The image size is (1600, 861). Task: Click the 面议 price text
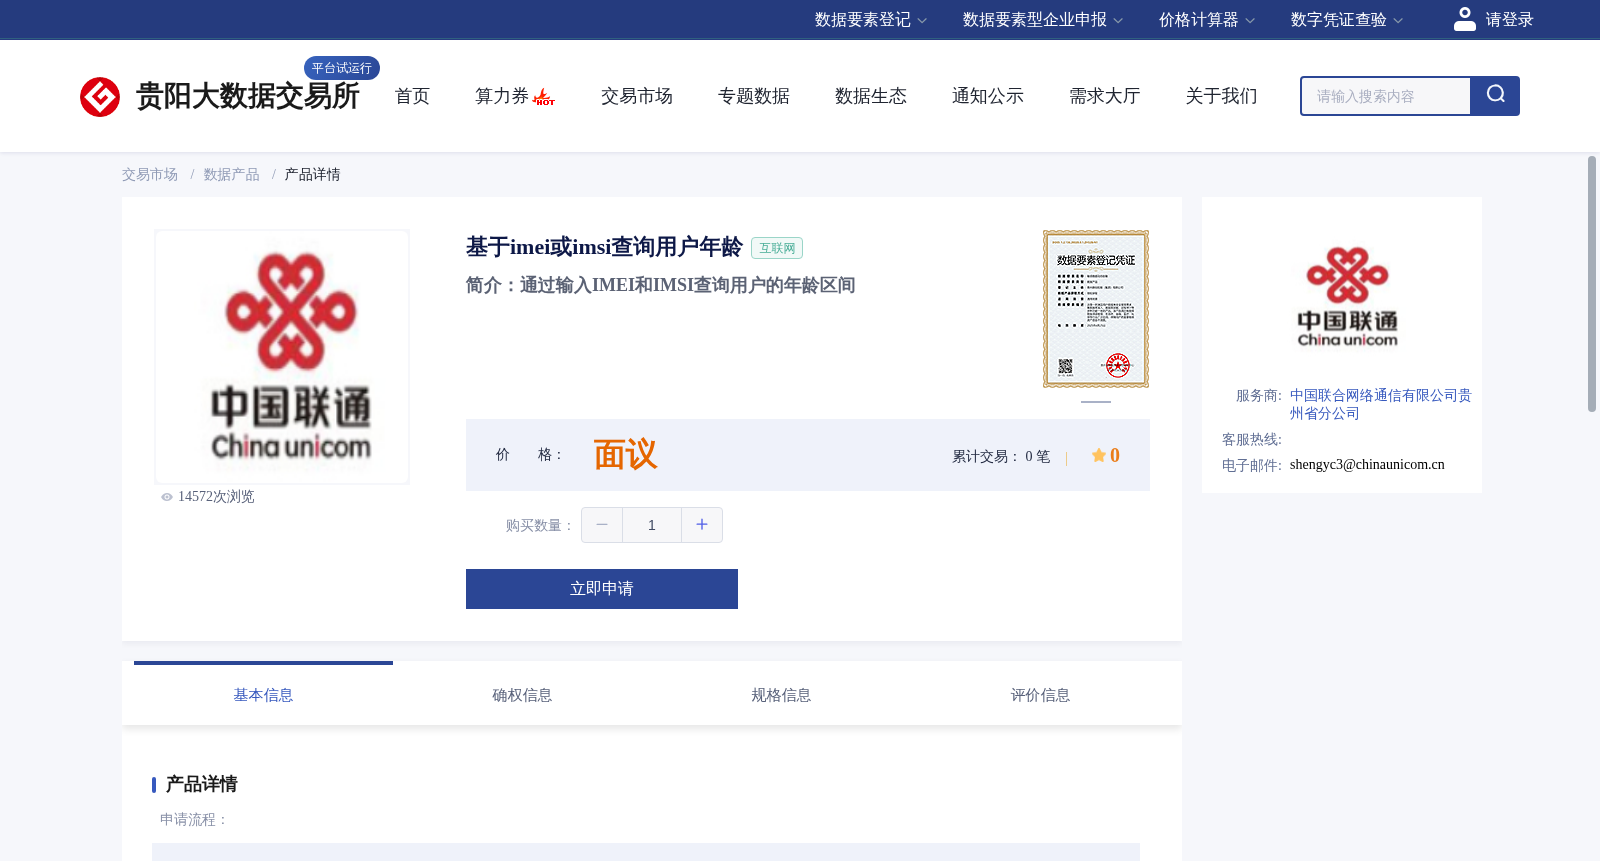click(625, 455)
